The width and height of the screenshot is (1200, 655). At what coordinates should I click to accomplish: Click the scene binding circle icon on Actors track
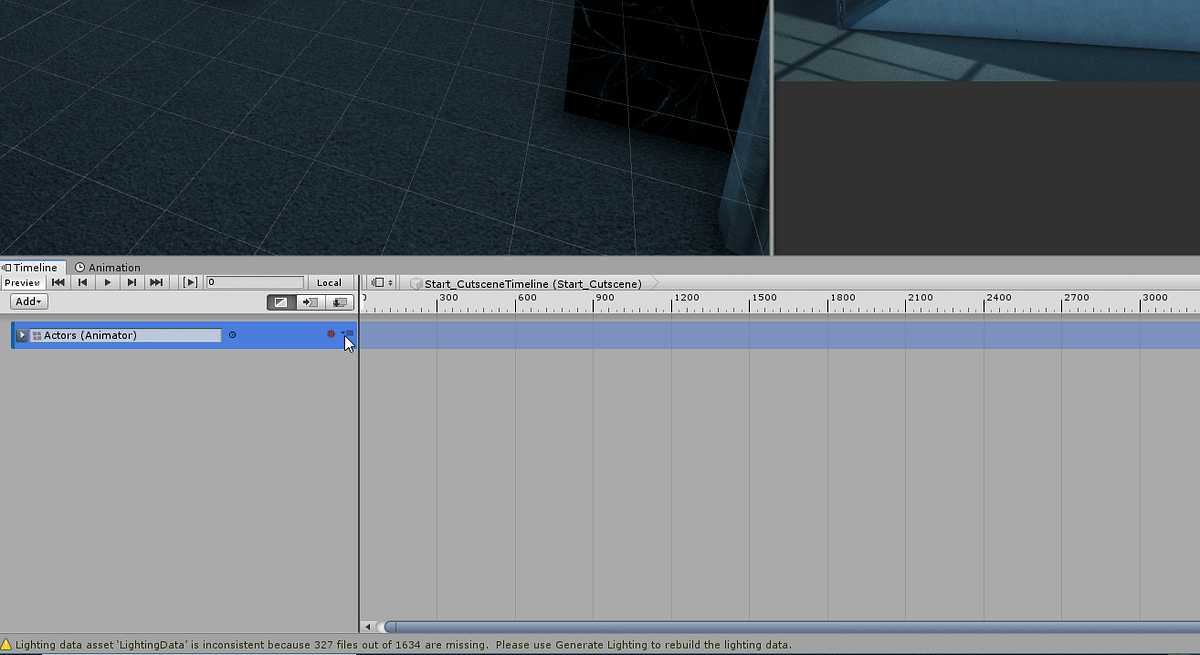pyautogui.click(x=232, y=335)
